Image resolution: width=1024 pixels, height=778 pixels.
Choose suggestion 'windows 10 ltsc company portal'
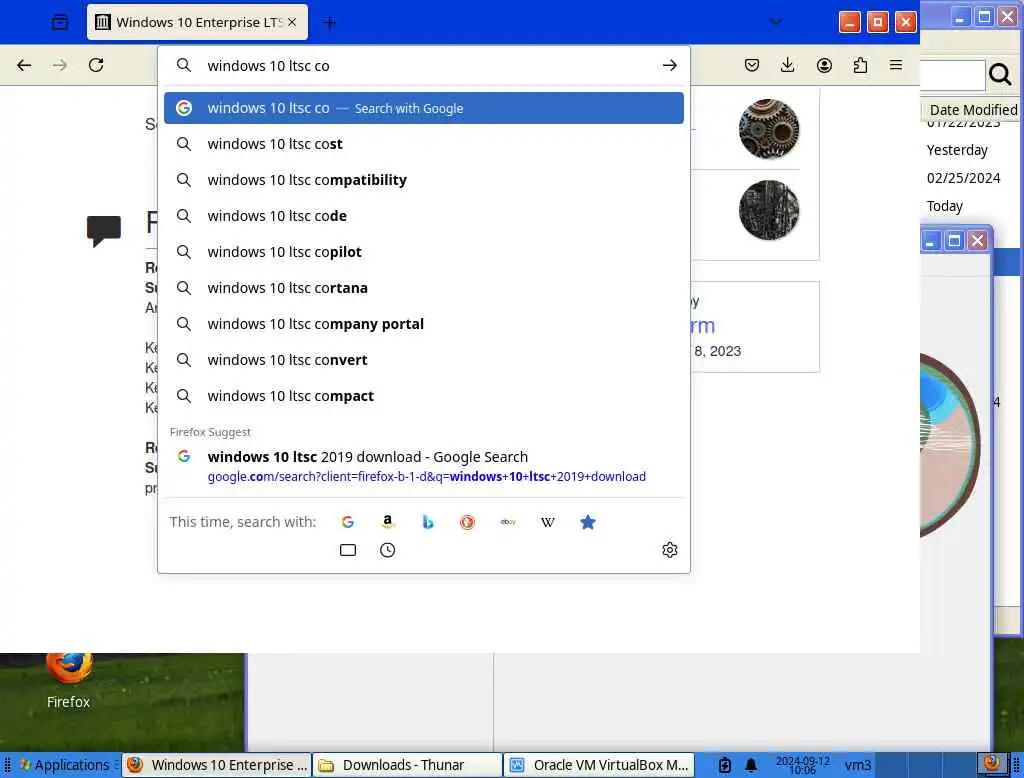[x=424, y=323]
